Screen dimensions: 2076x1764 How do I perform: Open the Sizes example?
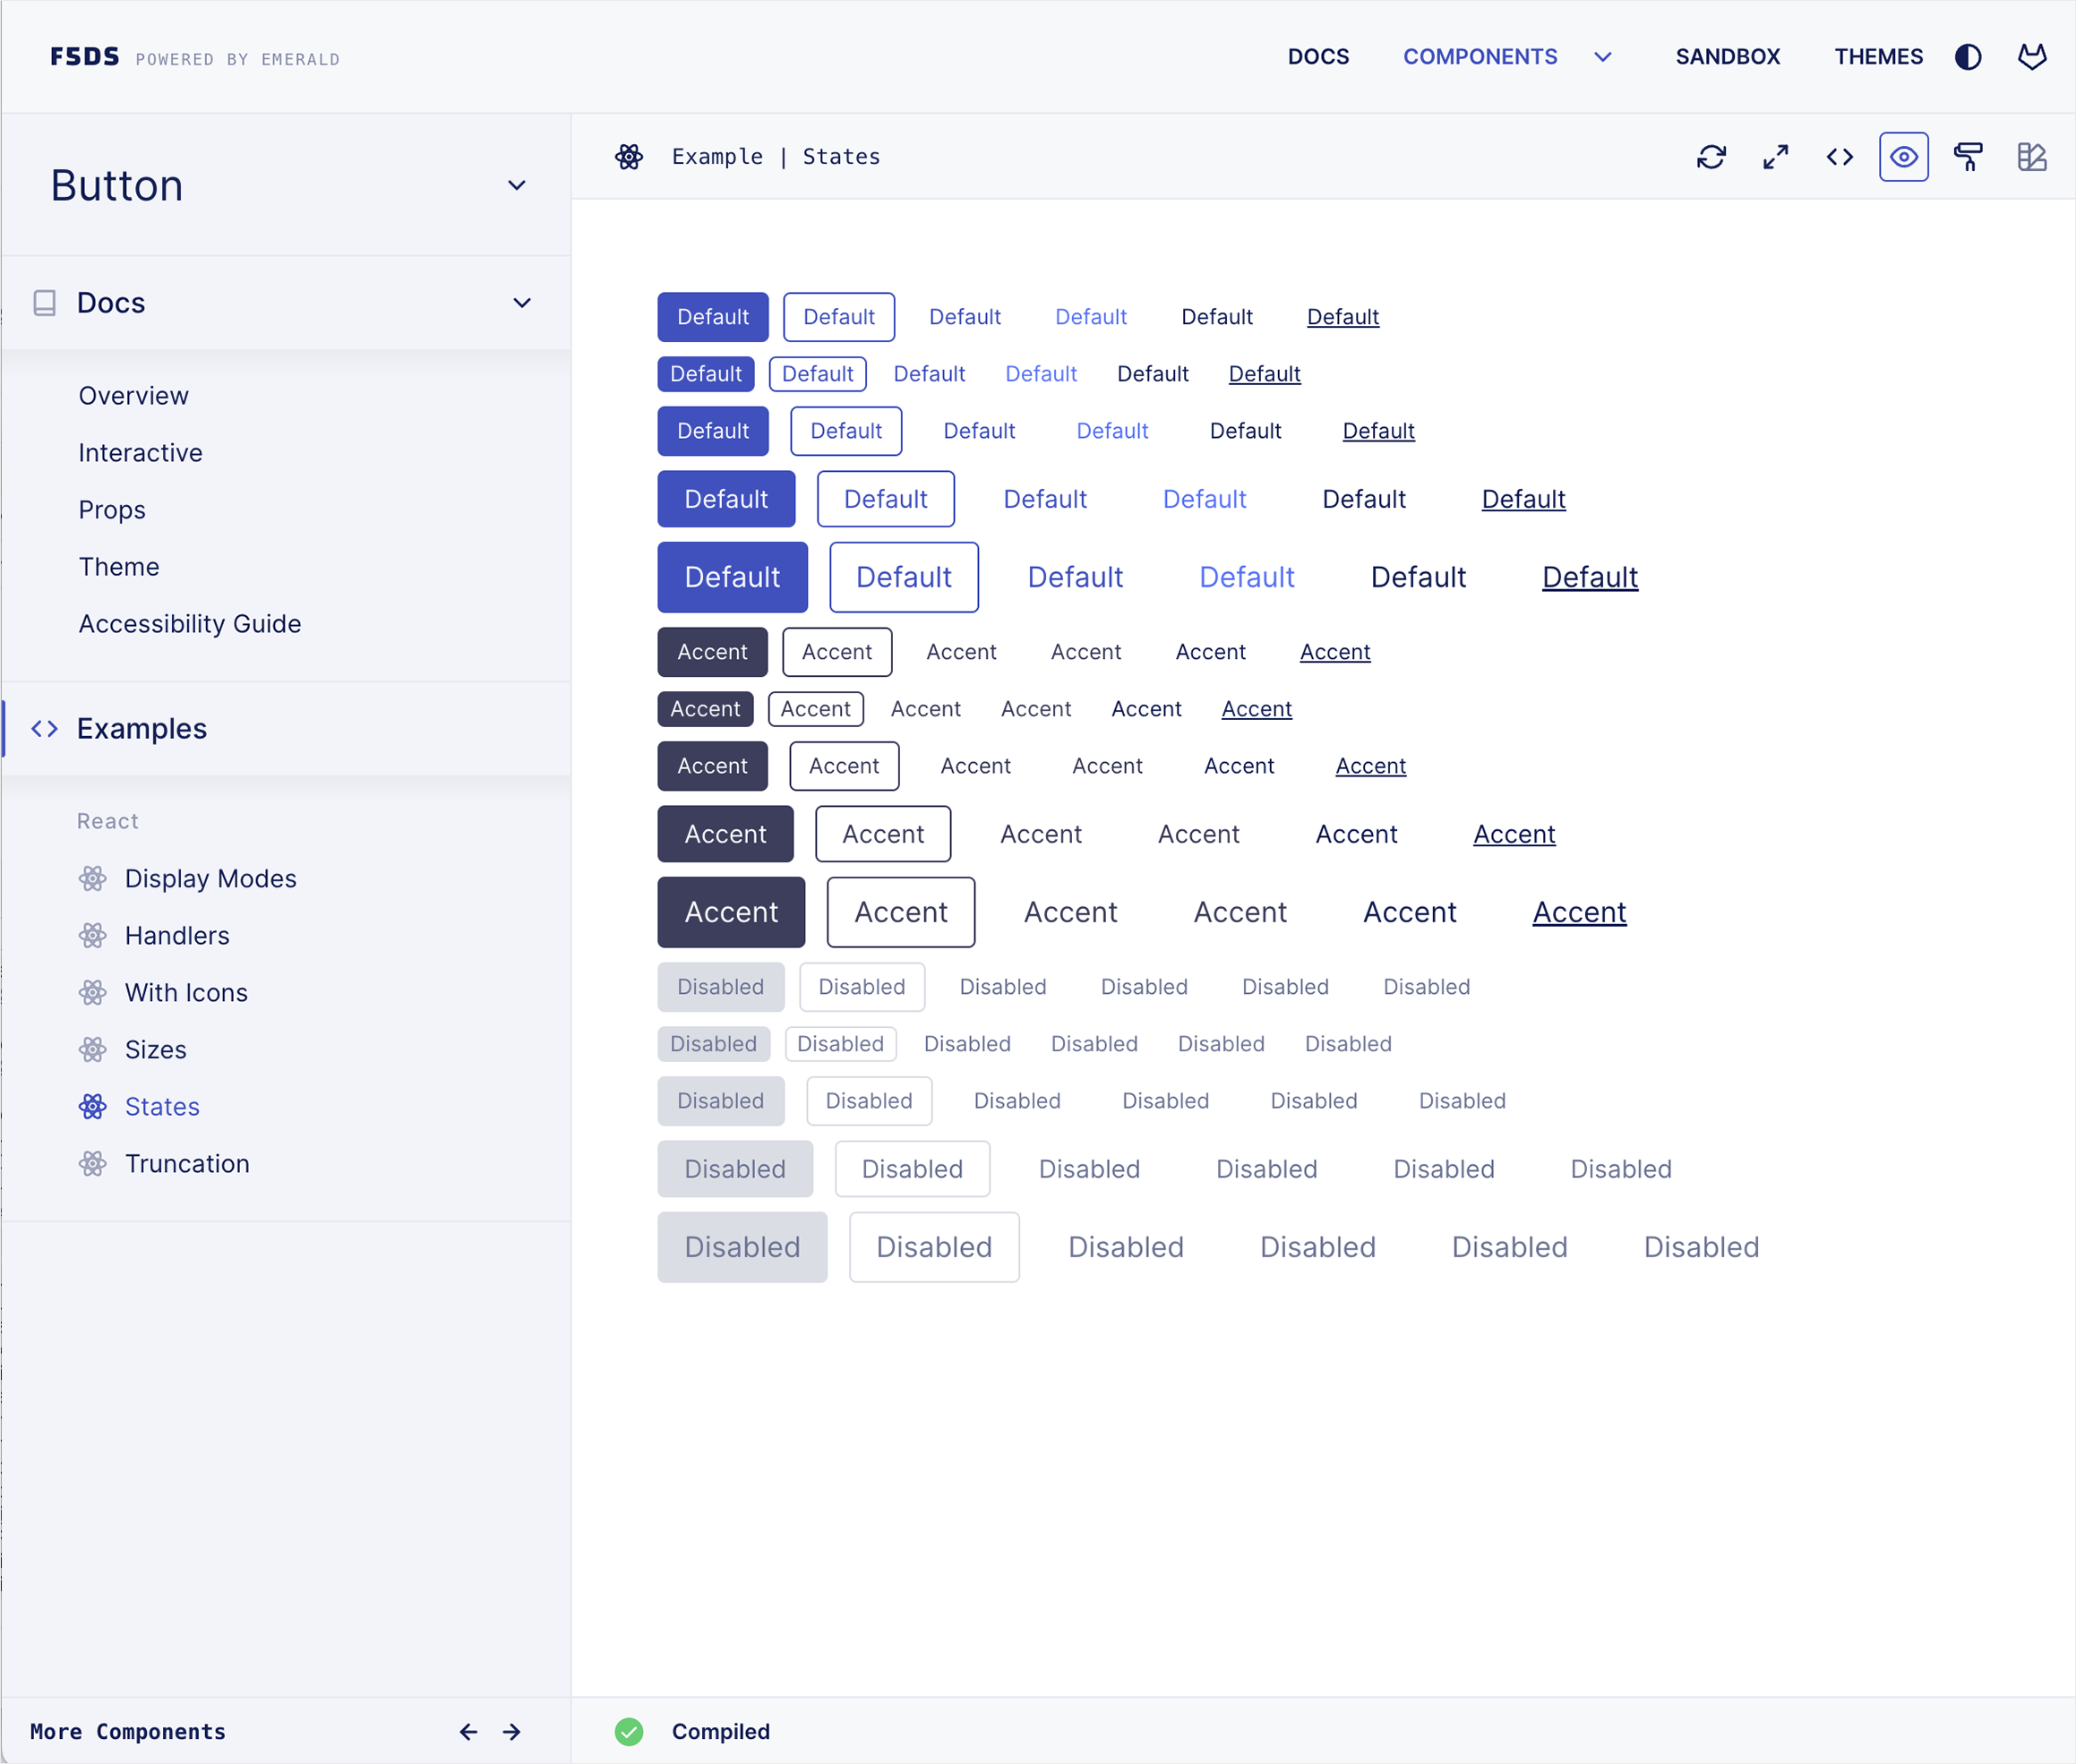[155, 1050]
